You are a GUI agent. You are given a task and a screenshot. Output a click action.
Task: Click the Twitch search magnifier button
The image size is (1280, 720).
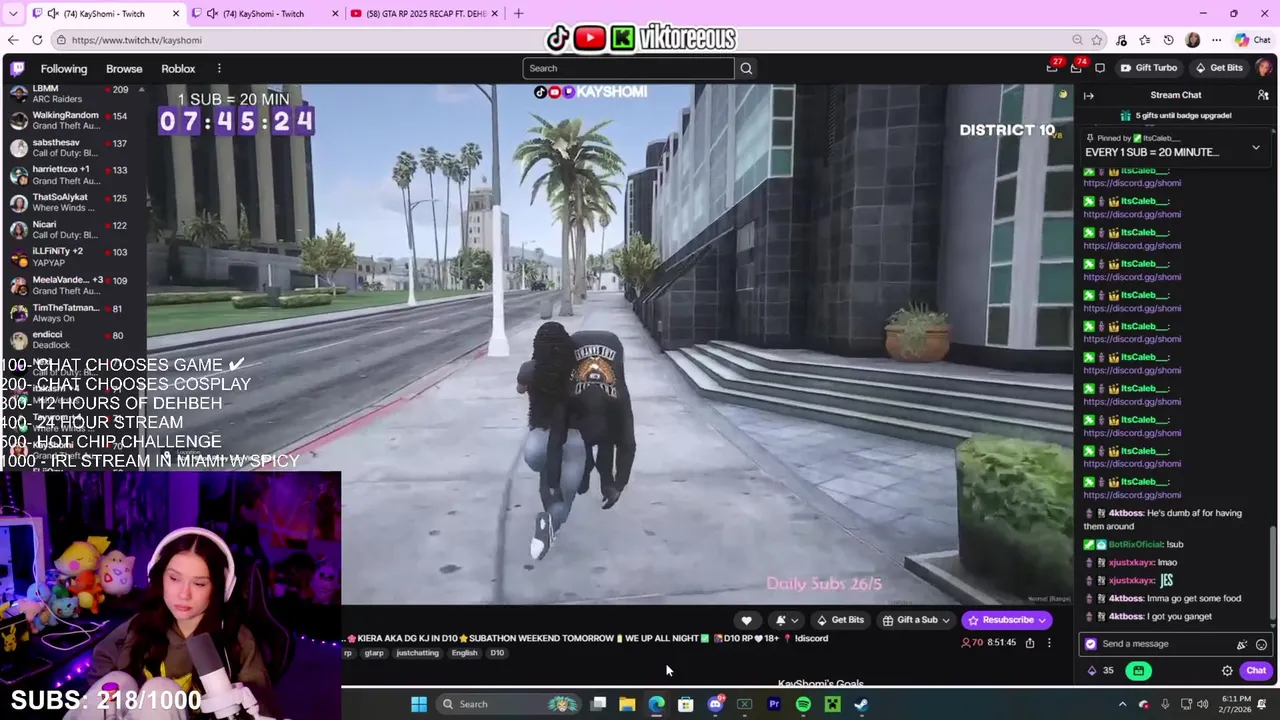coord(746,68)
